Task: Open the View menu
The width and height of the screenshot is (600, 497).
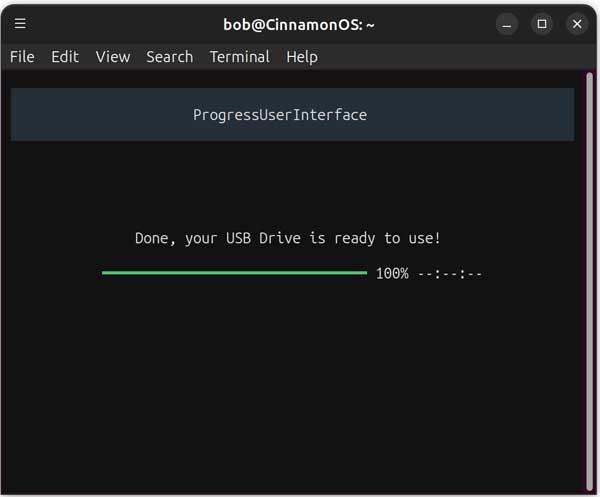Action: (113, 57)
